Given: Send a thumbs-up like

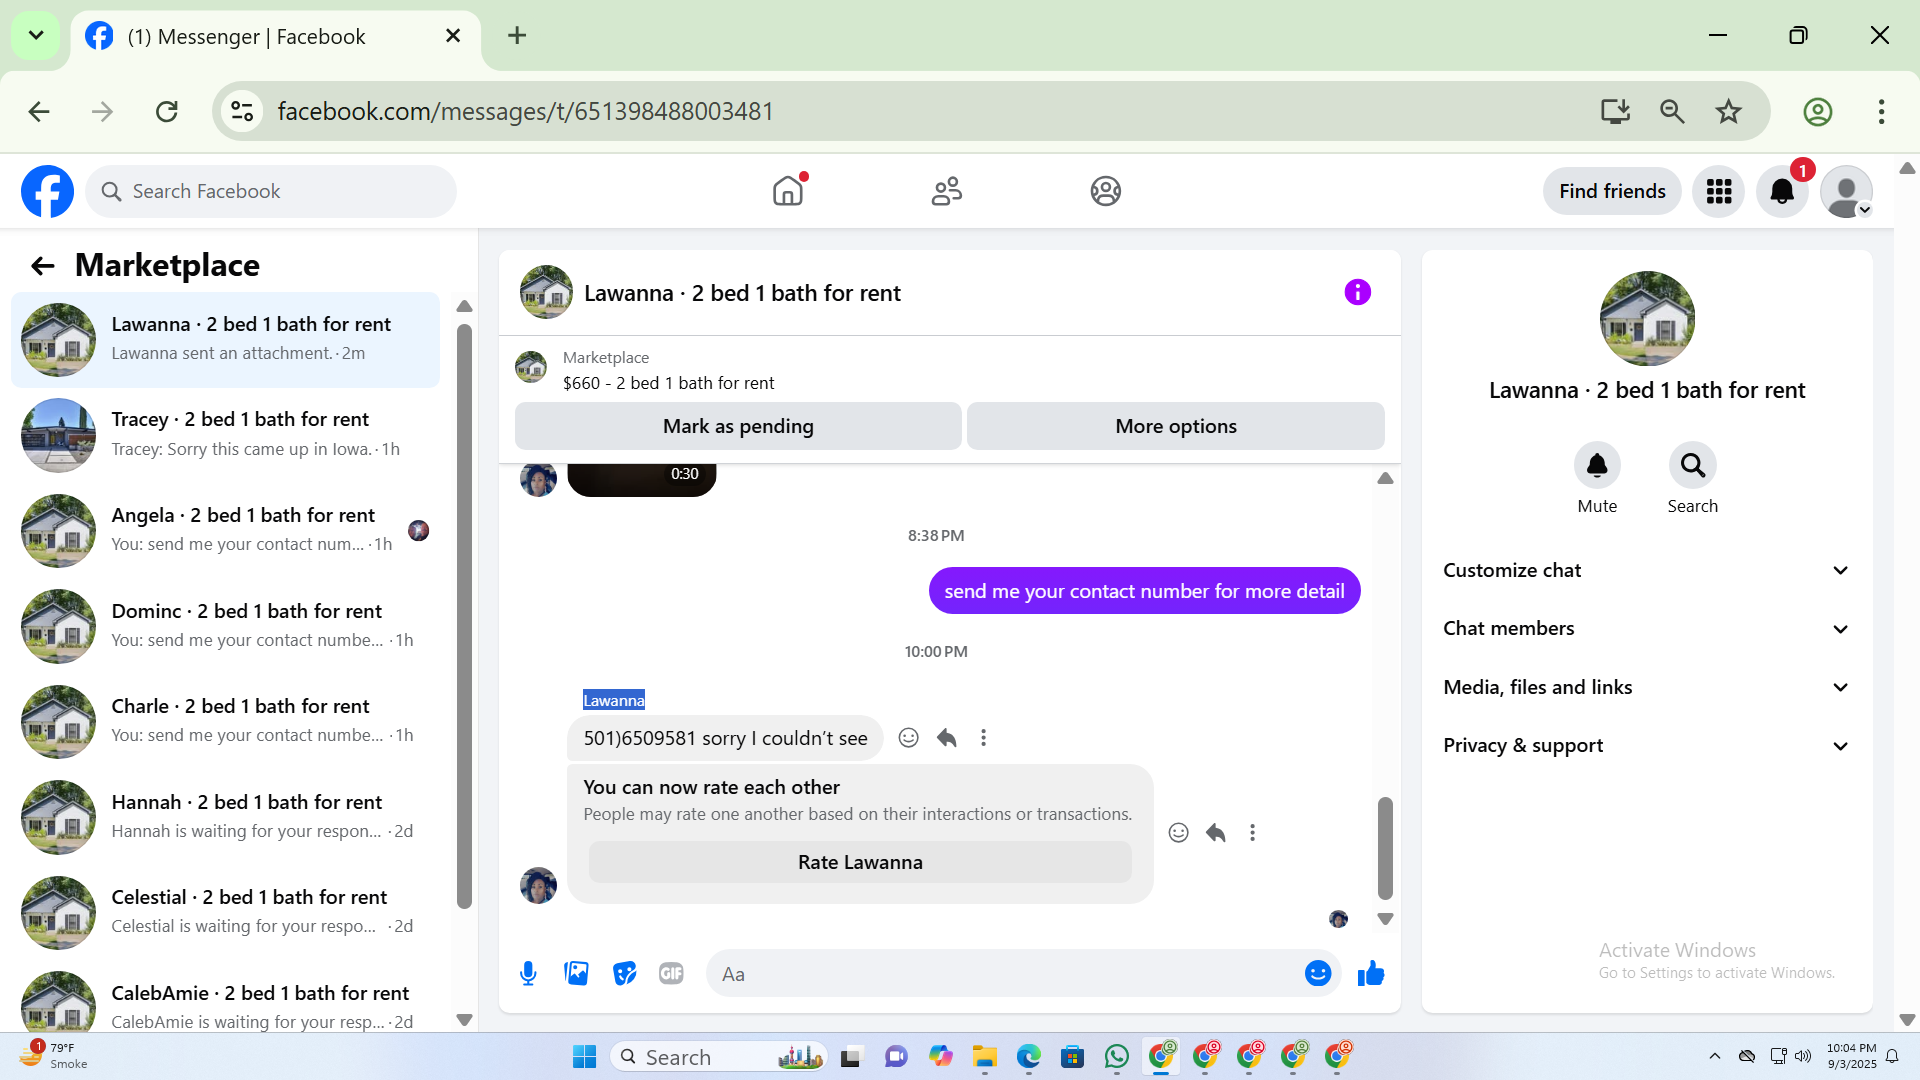Looking at the screenshot, I should (1371, 973).
